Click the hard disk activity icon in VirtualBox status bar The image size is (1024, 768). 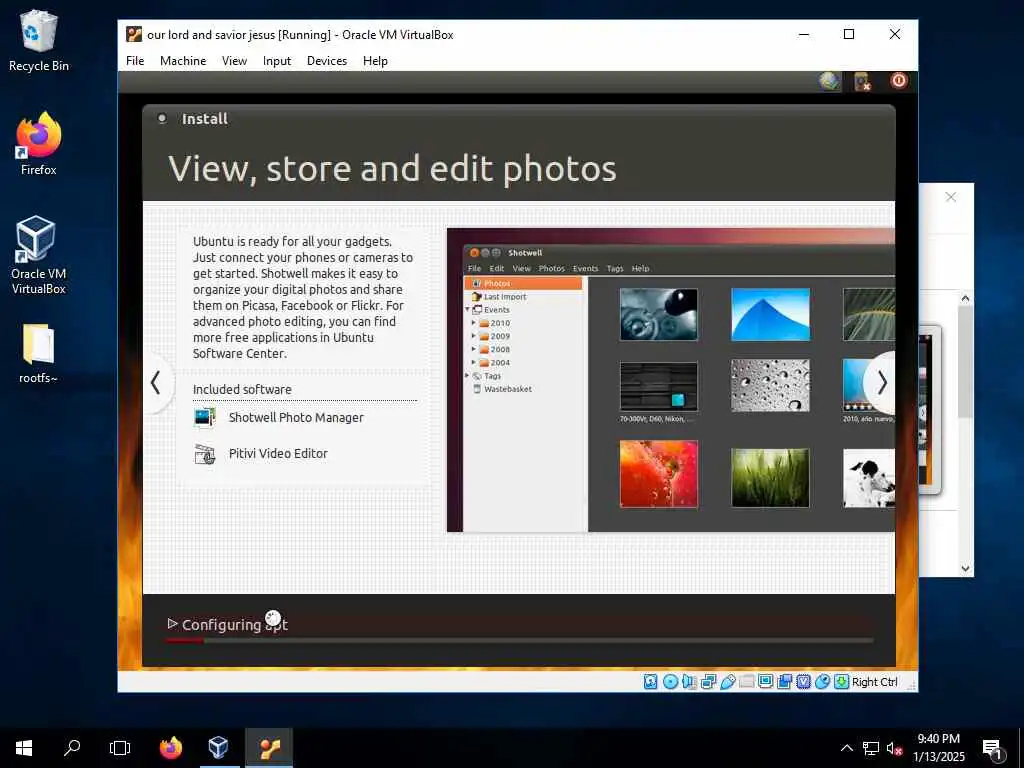click(x=650, y=682)
